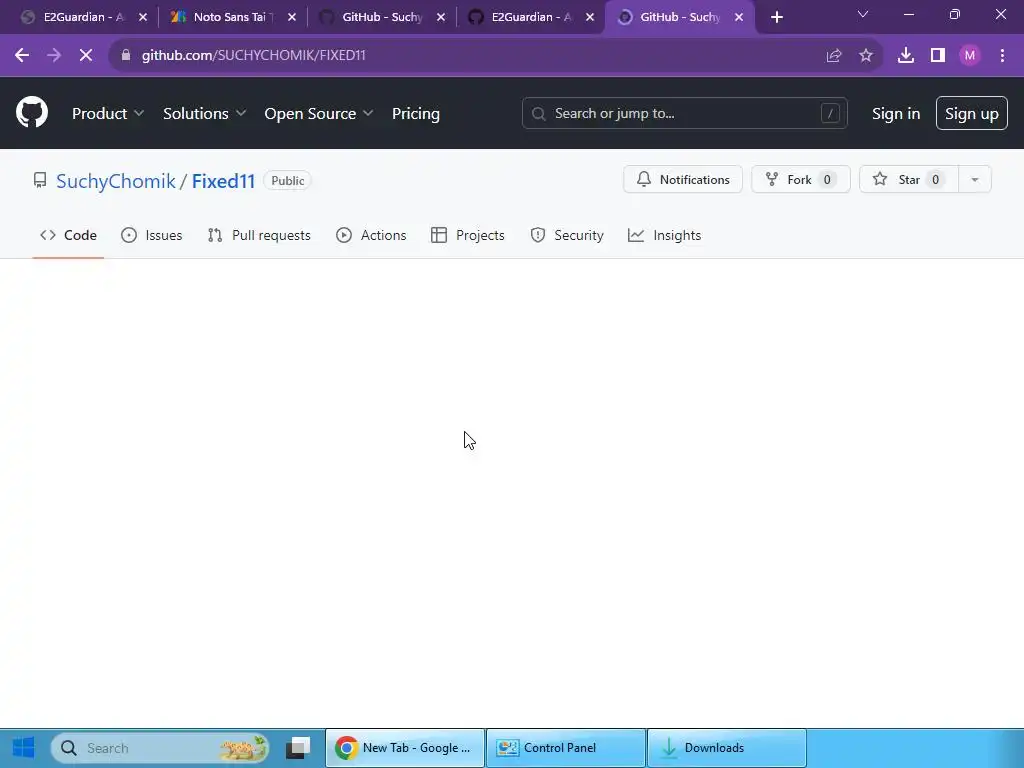Open the tab search chevron in the title bar

pyautogui.click(x=863, y=14)
